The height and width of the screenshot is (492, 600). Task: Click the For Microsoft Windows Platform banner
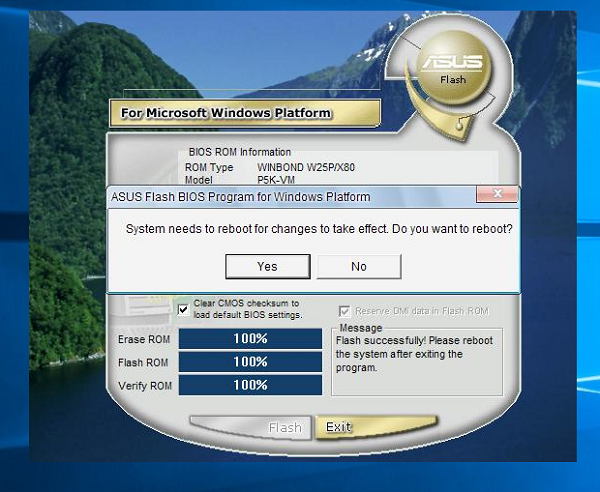coord(225,113)
